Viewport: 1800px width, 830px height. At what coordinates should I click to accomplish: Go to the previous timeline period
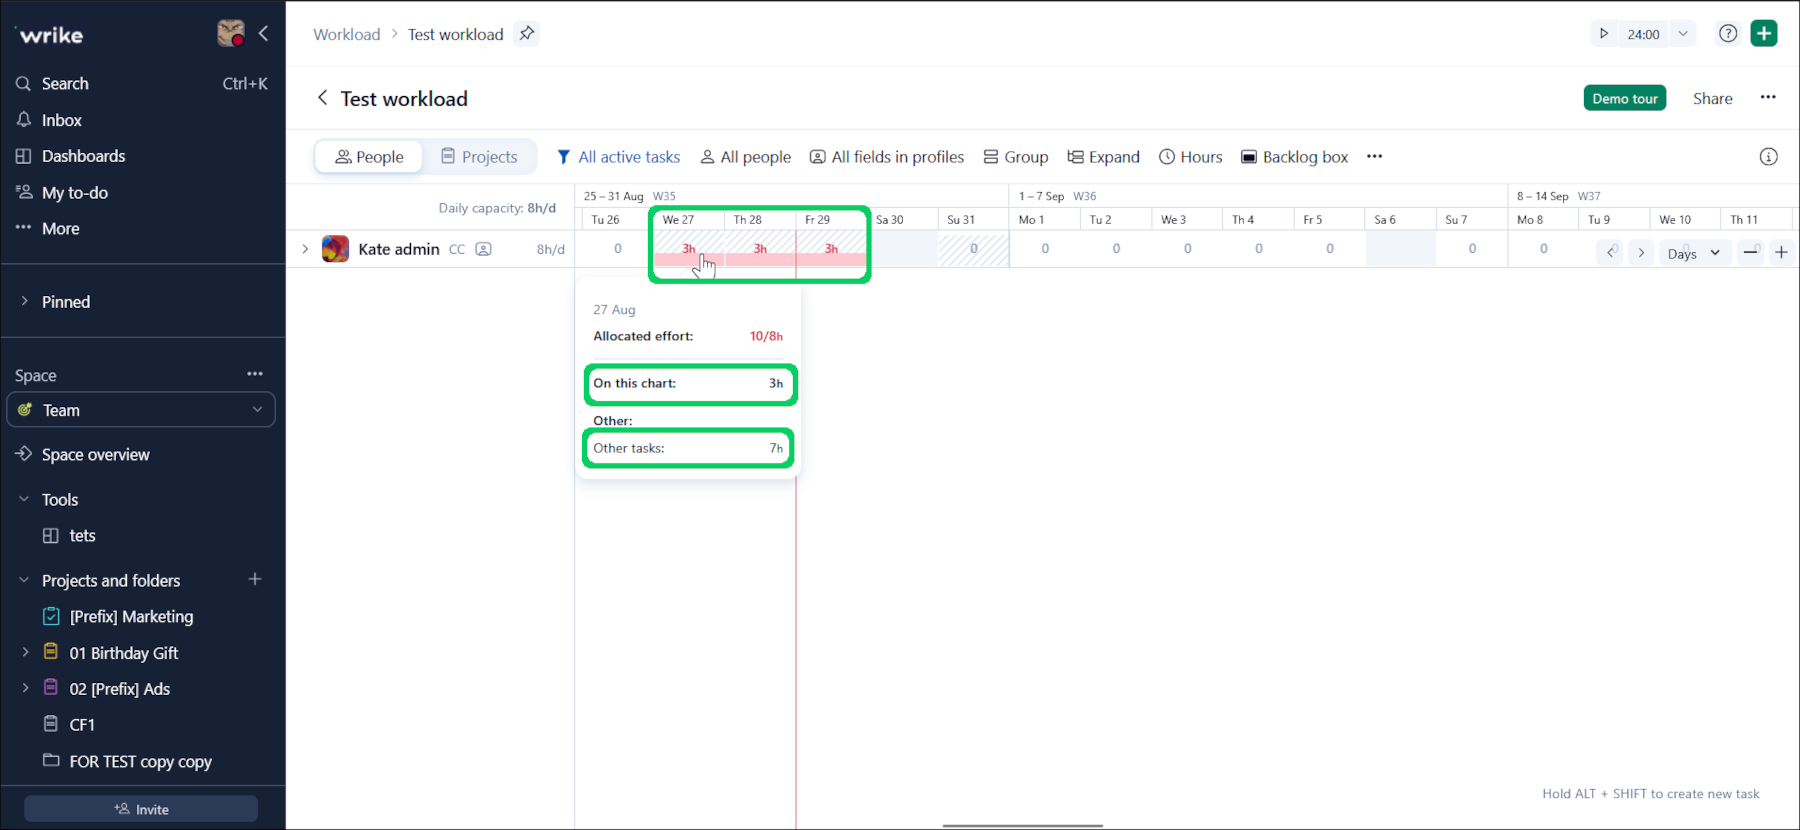click(1610, 253)
